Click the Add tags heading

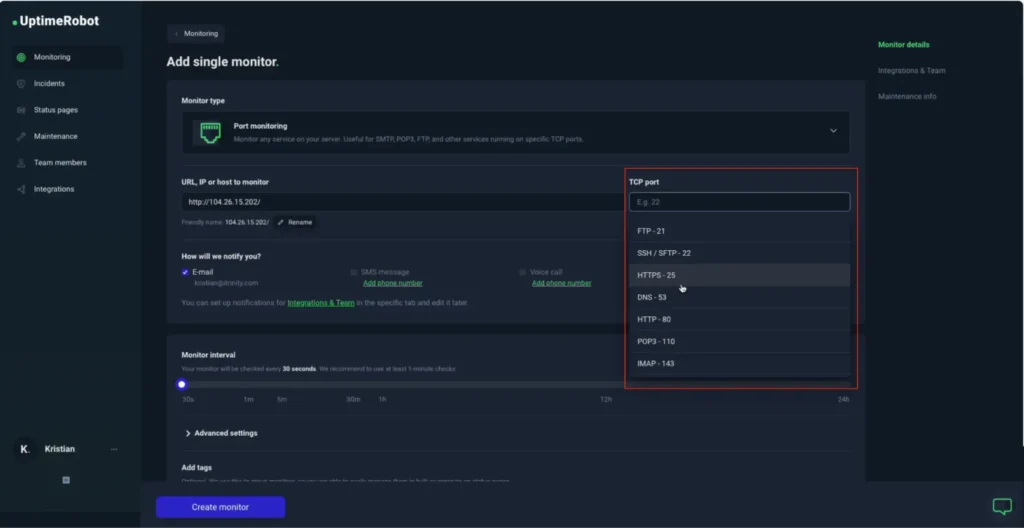(197, 468)
